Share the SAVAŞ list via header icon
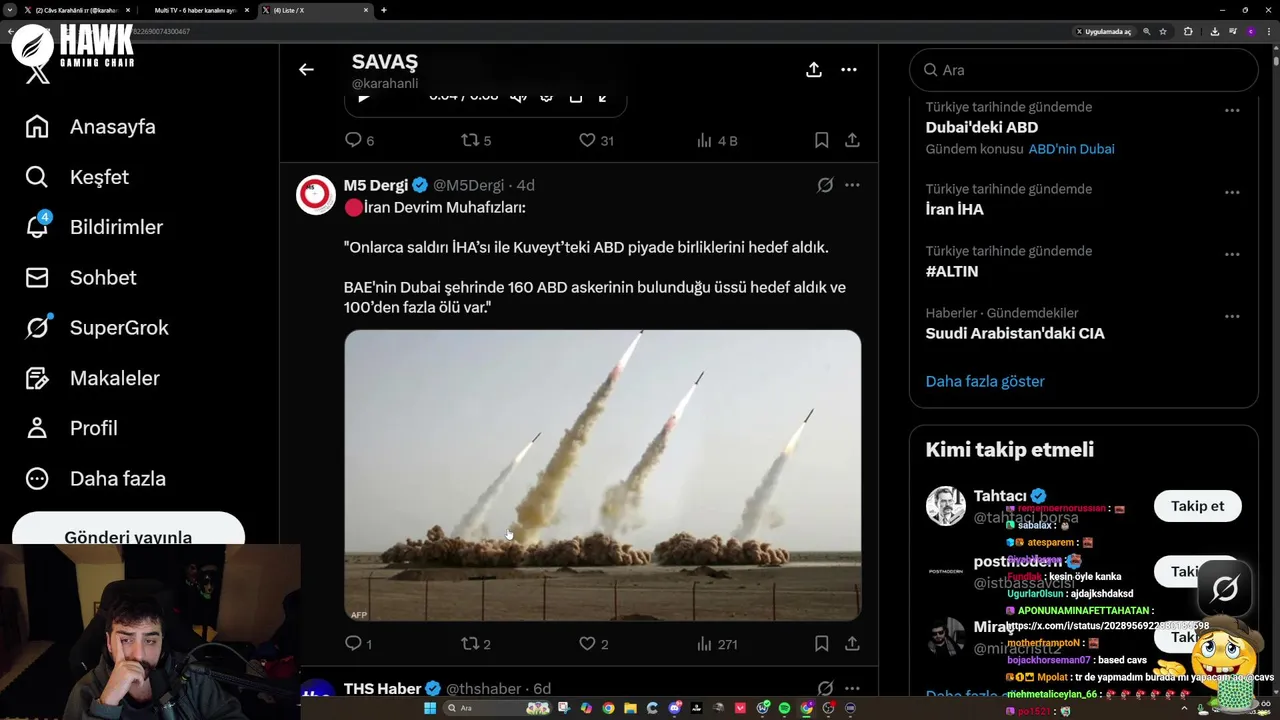 pyautogui.click(x=814, y=69)
